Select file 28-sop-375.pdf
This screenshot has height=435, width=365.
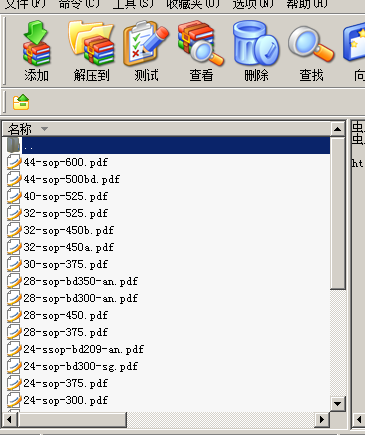coord(66,332)
